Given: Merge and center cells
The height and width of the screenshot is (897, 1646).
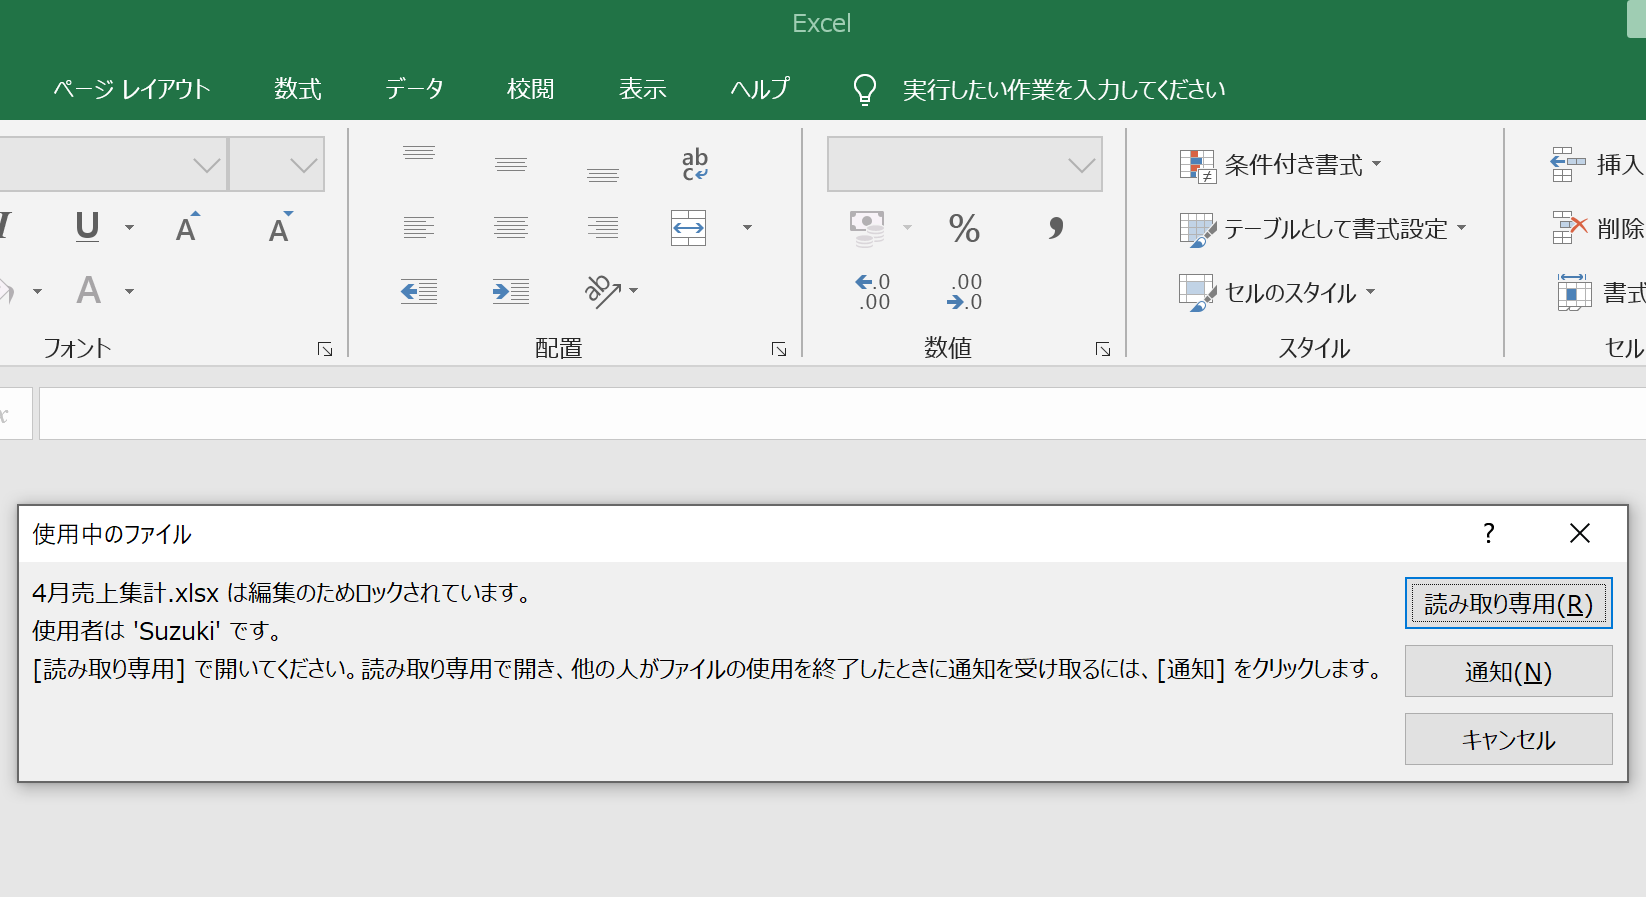Looking at the screenshot, I should tap(689, 228).
